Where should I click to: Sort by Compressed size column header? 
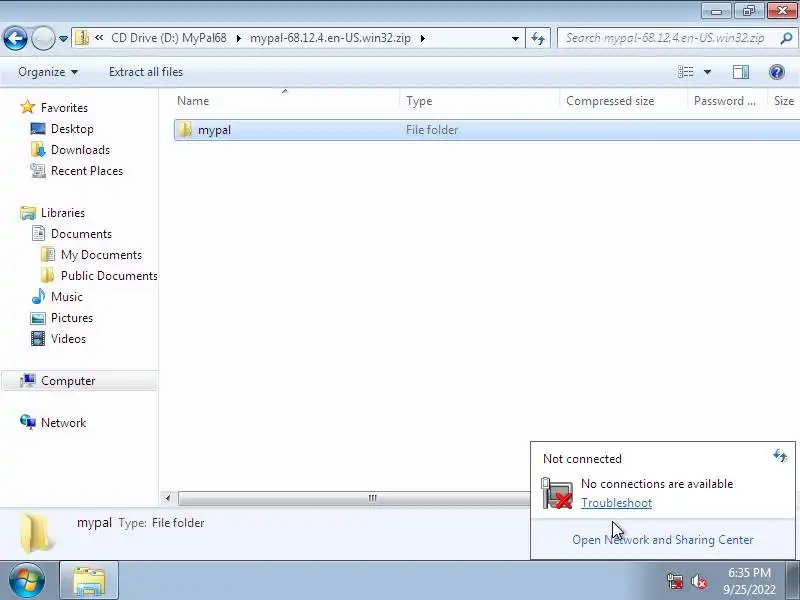(623, 101)
